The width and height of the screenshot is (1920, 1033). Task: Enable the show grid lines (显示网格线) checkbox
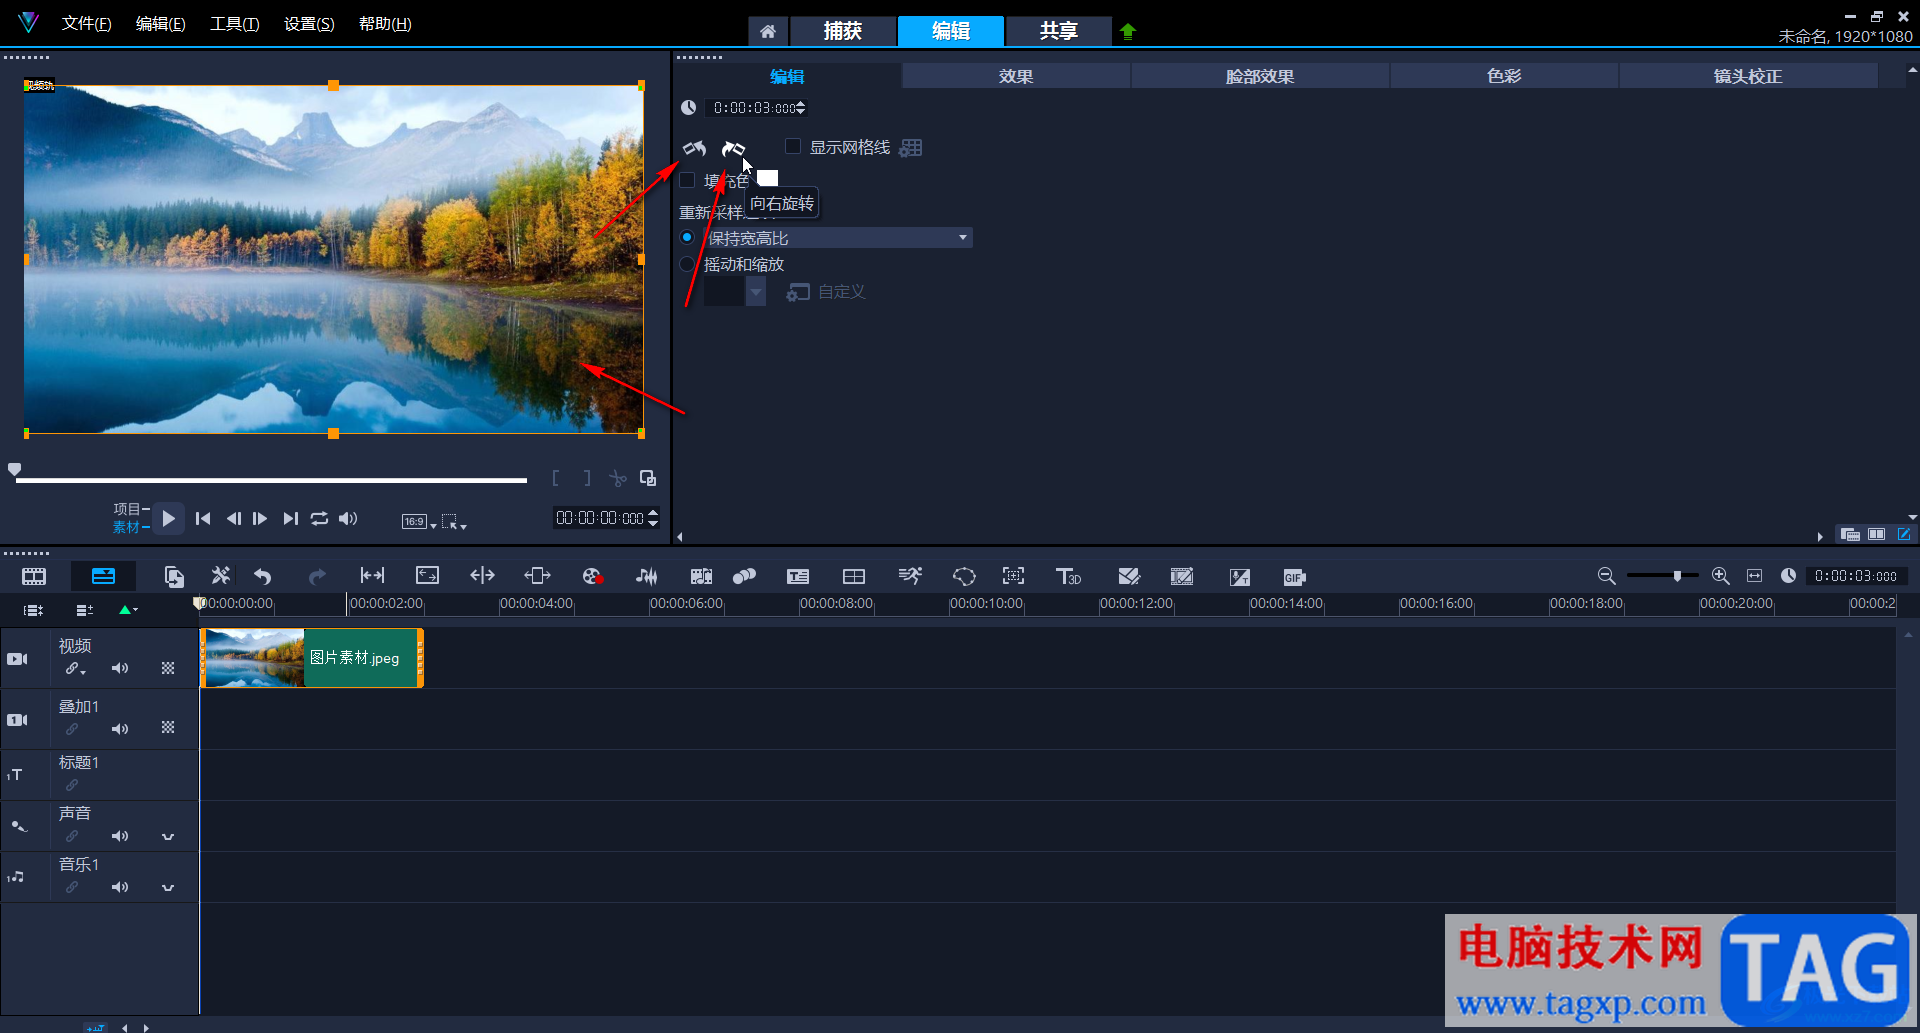point(793,146)
